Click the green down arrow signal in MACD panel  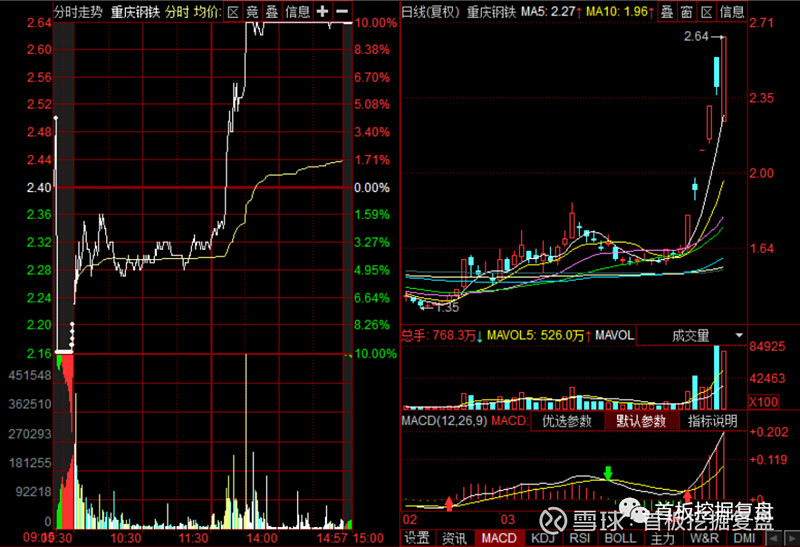coord(608,473)
